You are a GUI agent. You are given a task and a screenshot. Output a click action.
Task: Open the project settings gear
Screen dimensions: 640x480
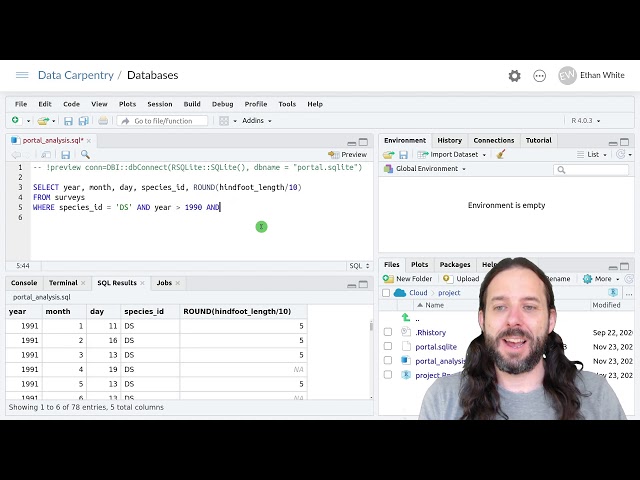click(514, 76)
